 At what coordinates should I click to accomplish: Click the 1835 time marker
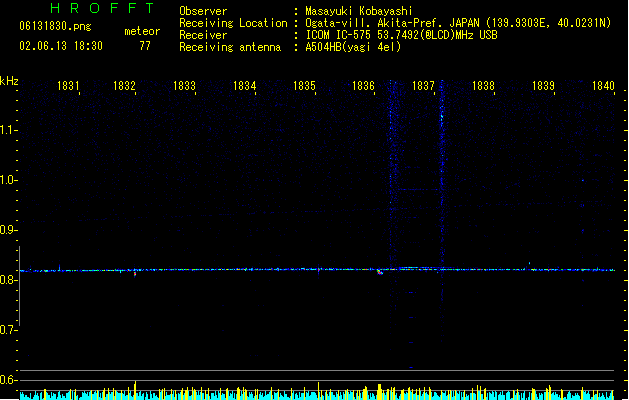(x=304, y=86)
